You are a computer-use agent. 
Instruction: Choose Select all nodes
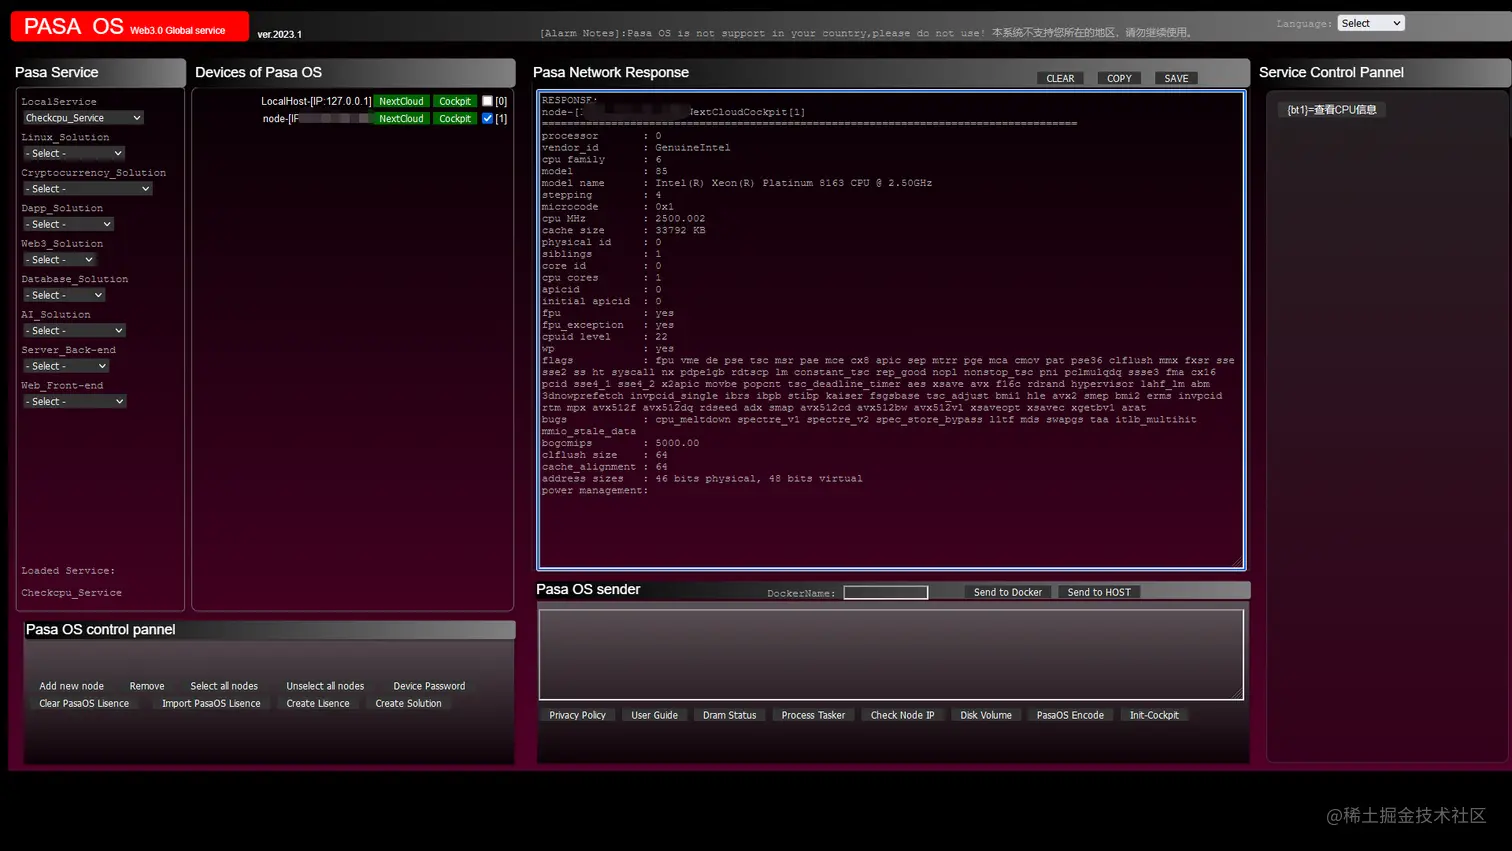pos(224,686)
